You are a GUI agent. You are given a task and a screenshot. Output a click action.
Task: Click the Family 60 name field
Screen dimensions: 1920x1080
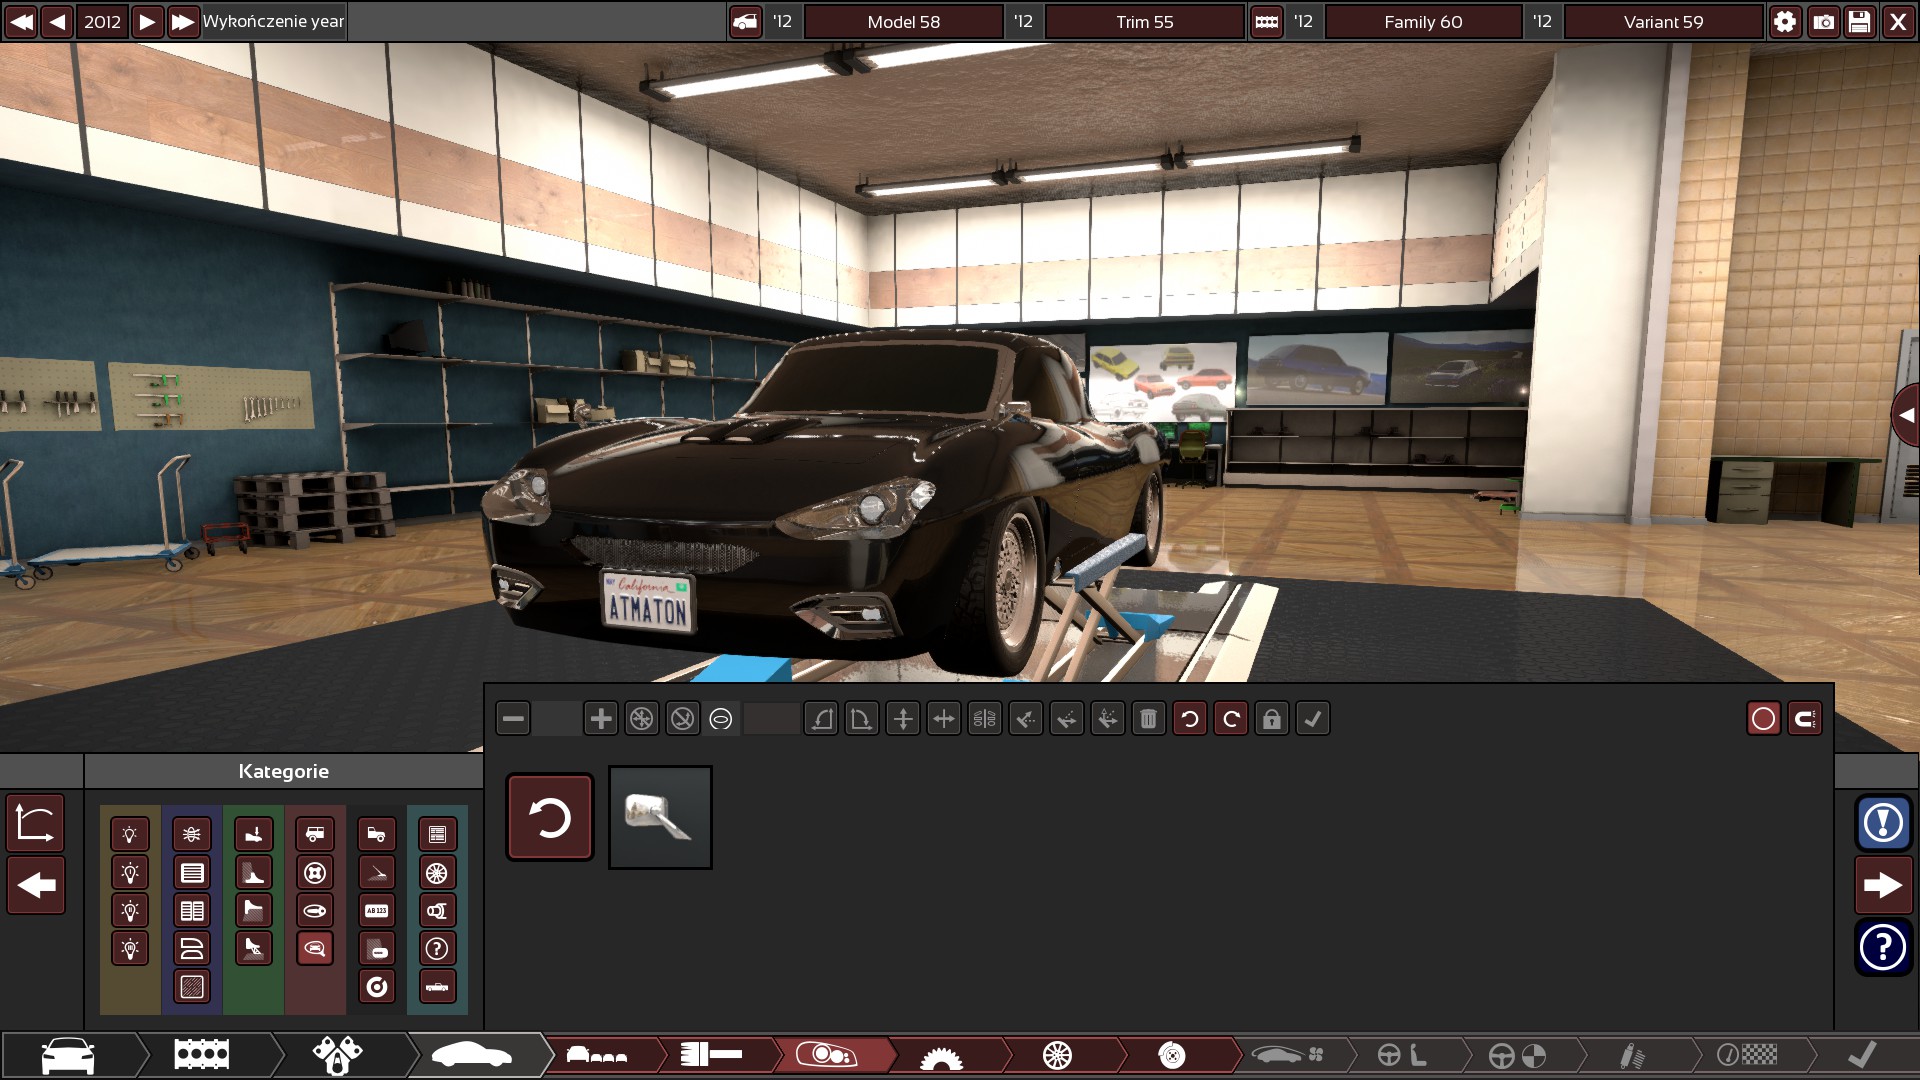coord(1424,21)
